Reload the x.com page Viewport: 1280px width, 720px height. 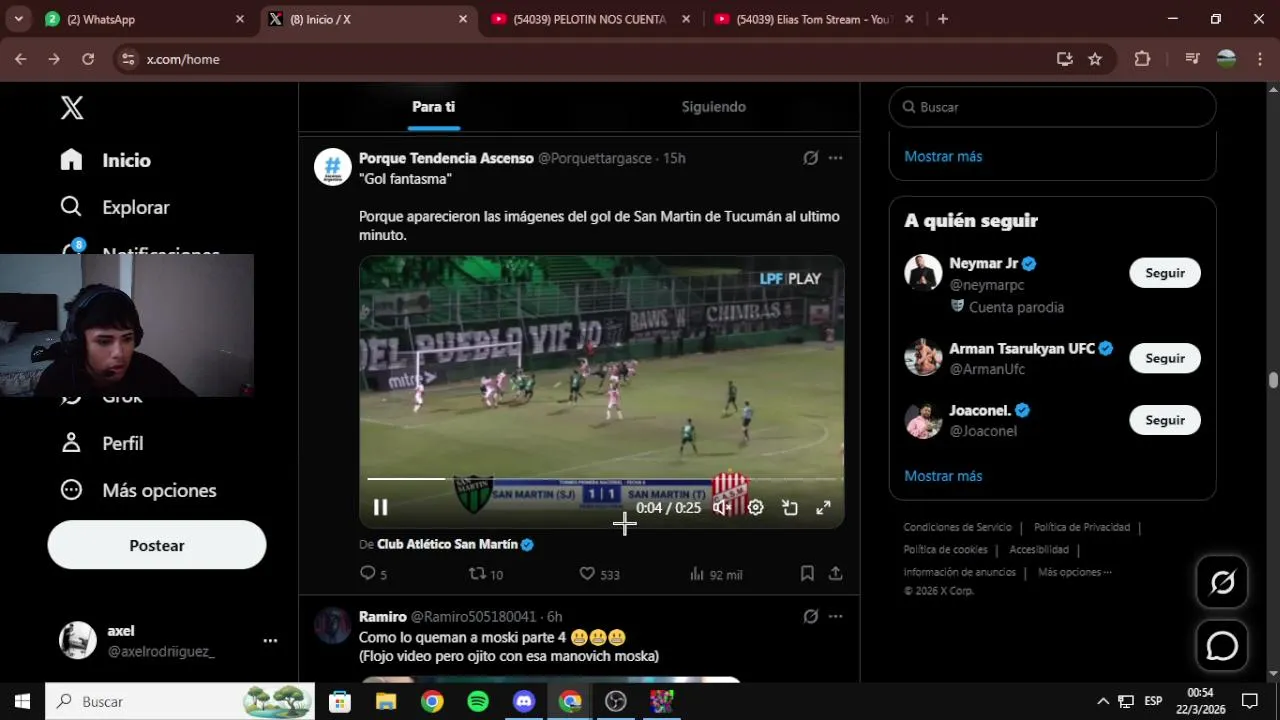88,59
